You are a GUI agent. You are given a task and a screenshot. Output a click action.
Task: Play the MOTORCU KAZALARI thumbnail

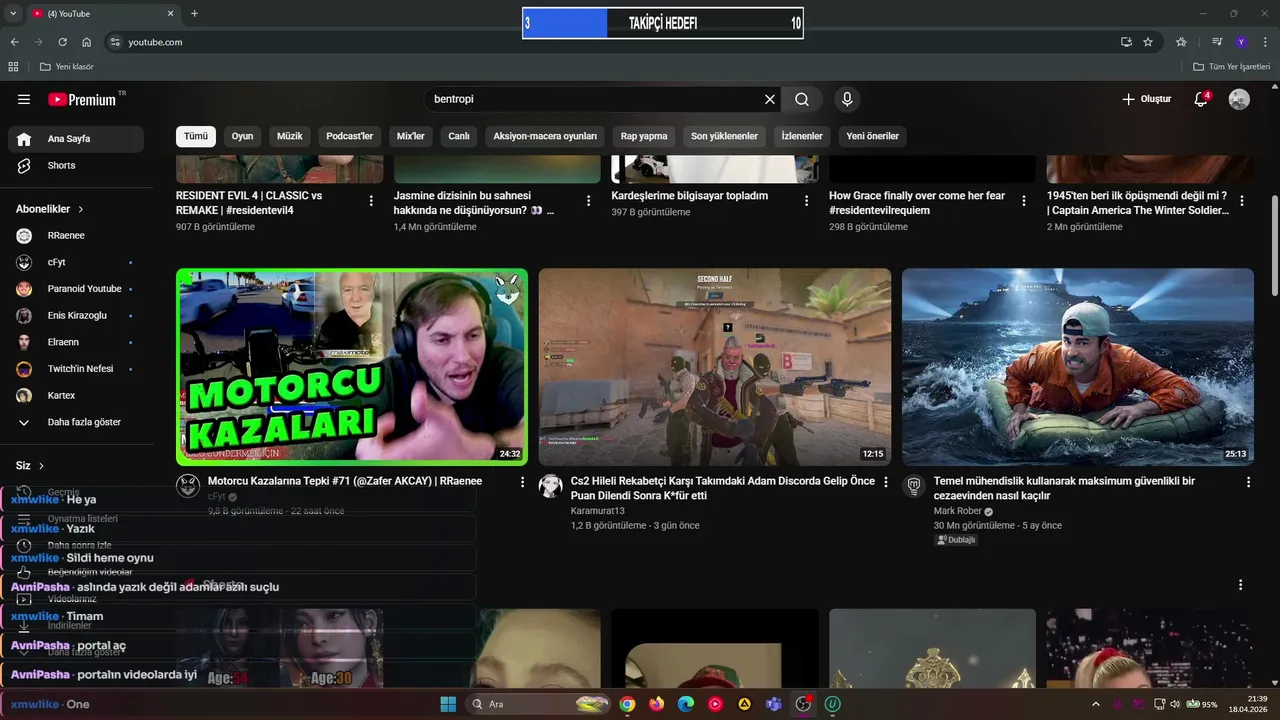point(352,367)
